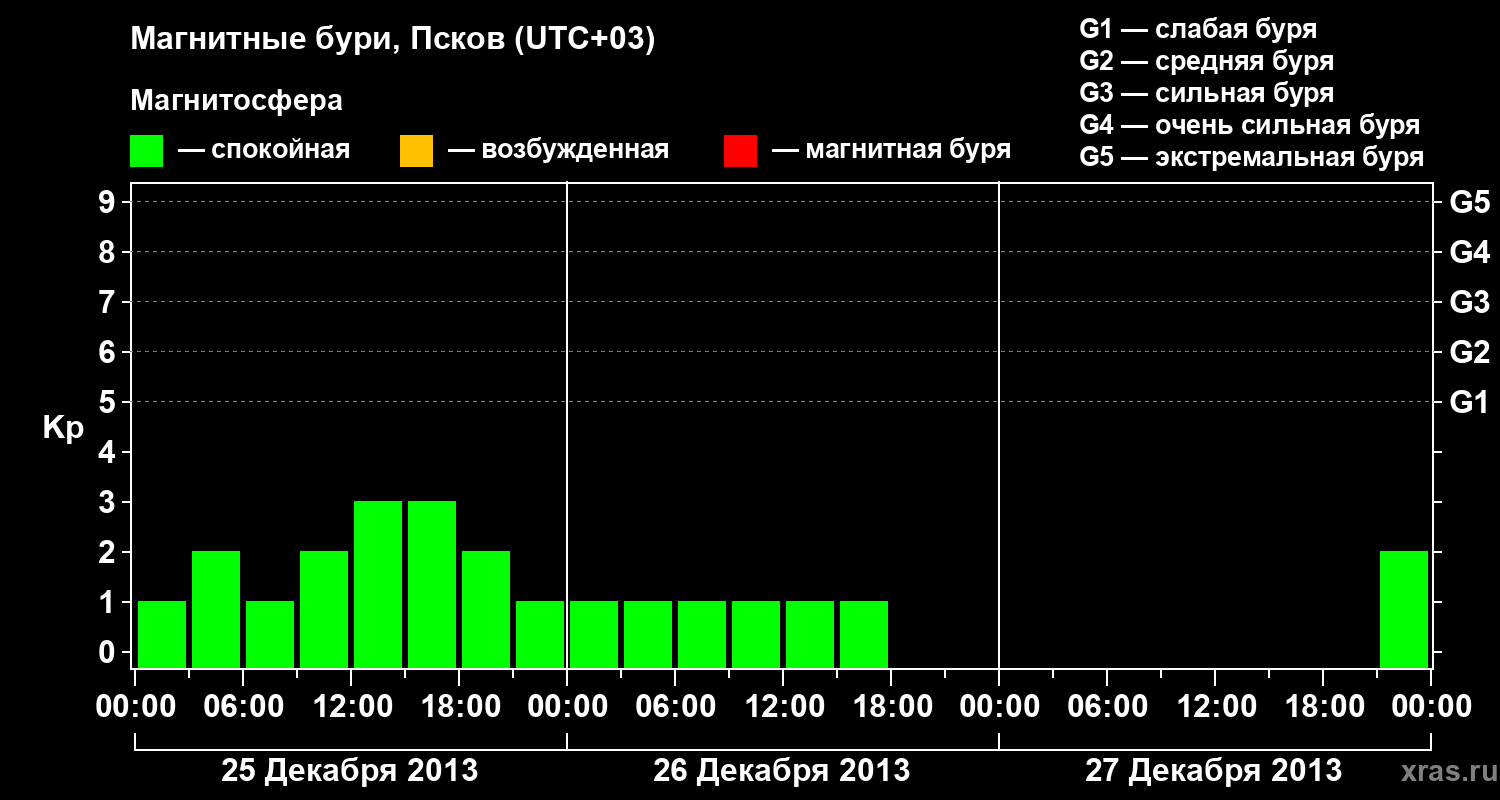
Task: Click 'G1 — слабая буря' legend line
Action: point(1198,29)
